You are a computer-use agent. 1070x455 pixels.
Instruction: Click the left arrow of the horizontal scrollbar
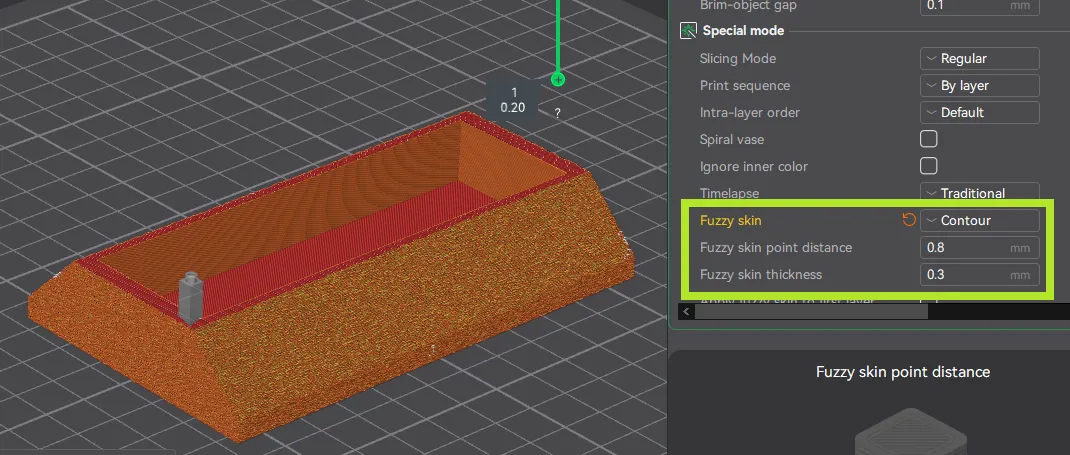click(x=686, y=312)
